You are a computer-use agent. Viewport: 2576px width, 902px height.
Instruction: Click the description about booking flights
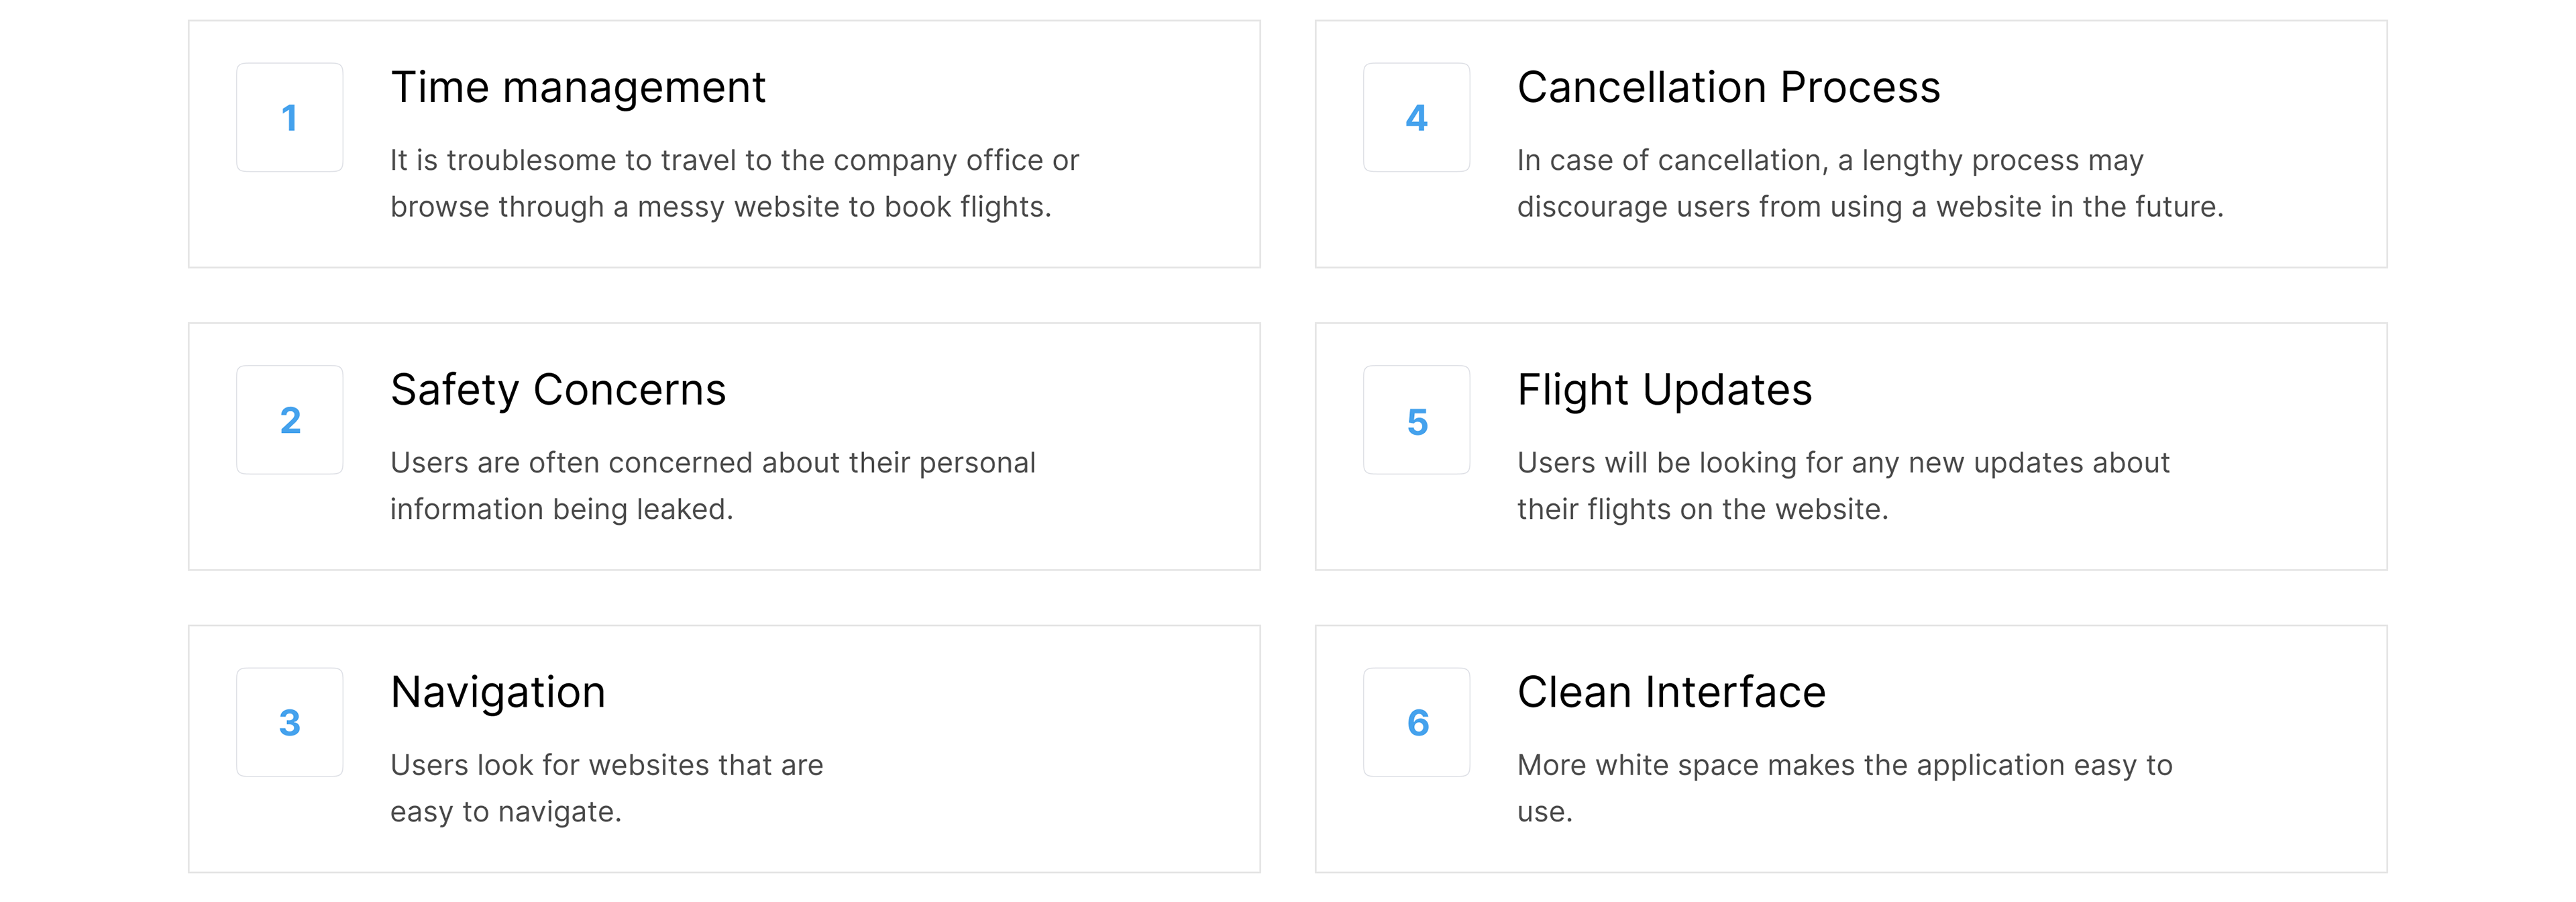[734, 183]
